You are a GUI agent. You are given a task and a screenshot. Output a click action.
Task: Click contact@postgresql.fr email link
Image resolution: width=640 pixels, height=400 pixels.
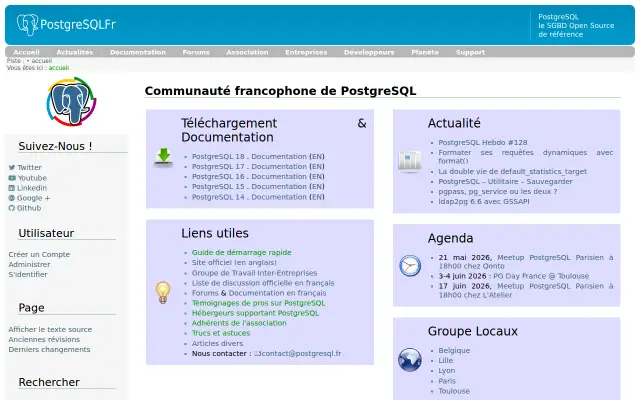(x=301, y=353)
